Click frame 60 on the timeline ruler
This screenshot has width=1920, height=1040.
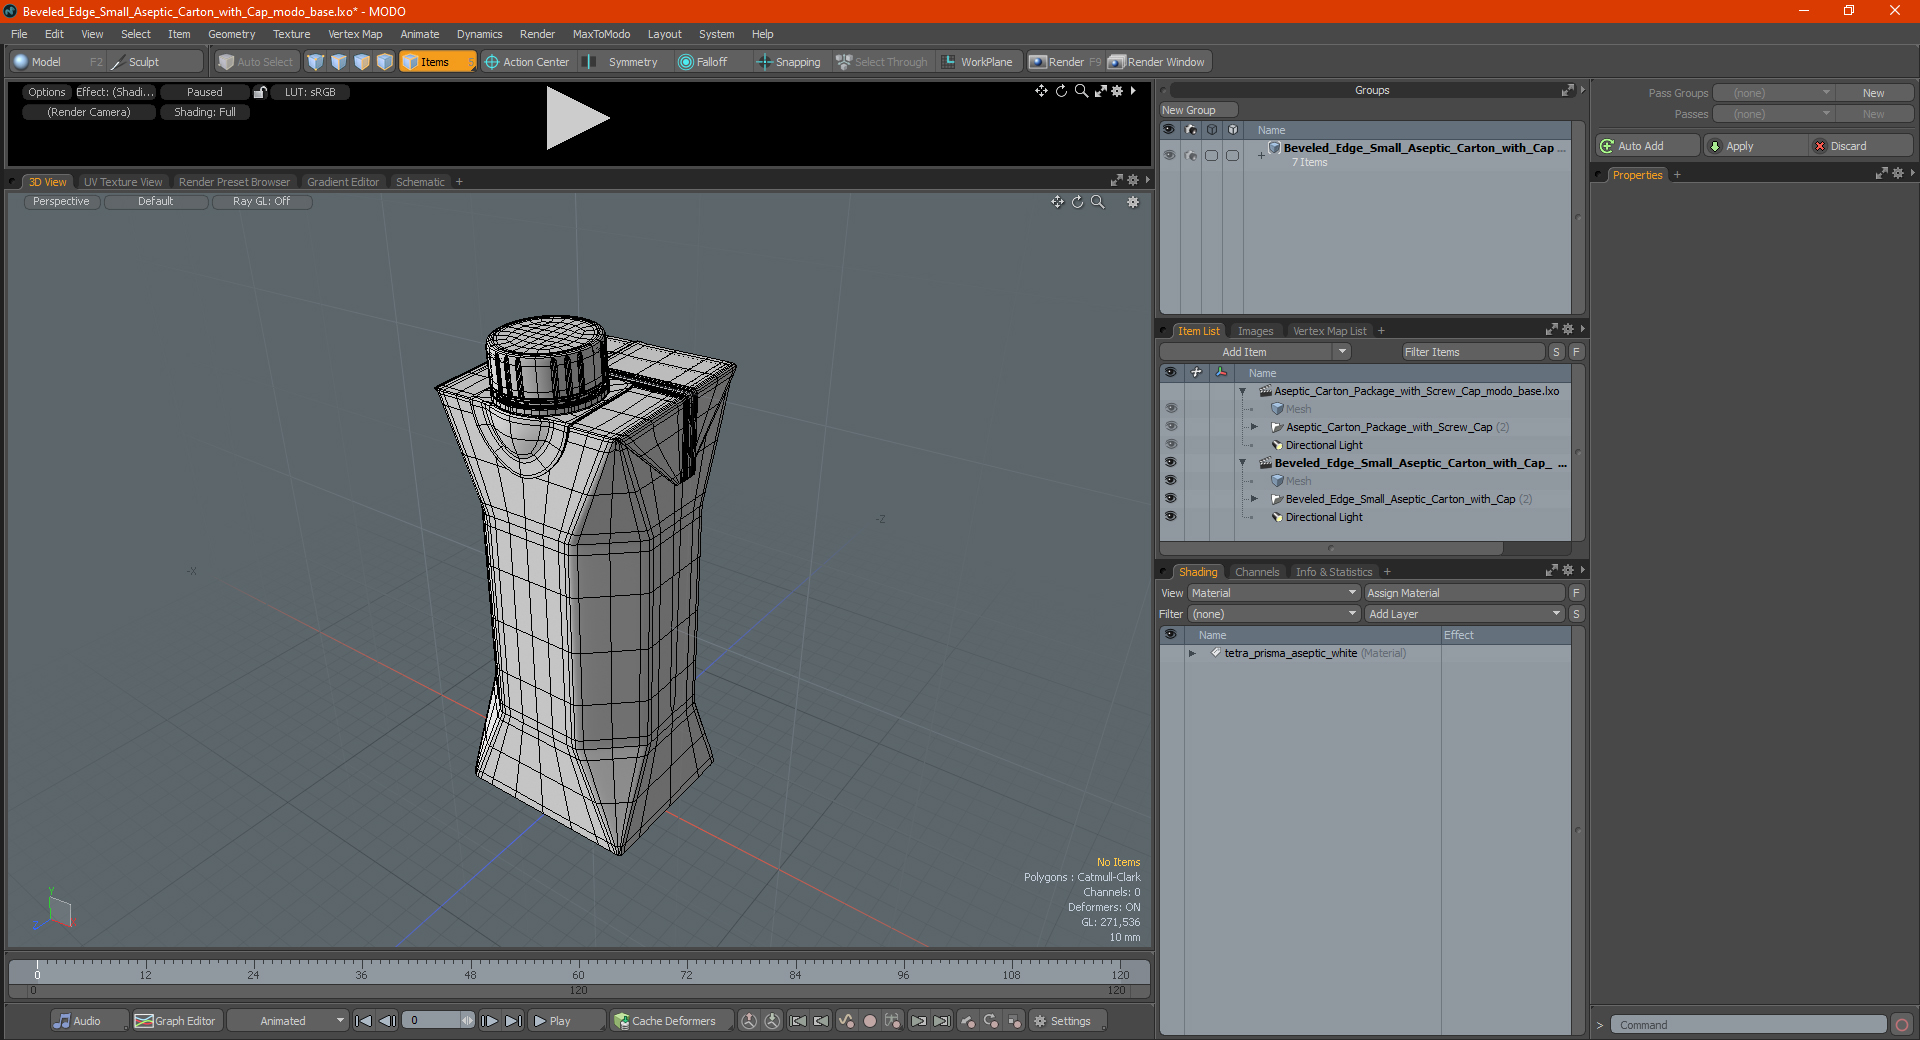pos(578,969)
